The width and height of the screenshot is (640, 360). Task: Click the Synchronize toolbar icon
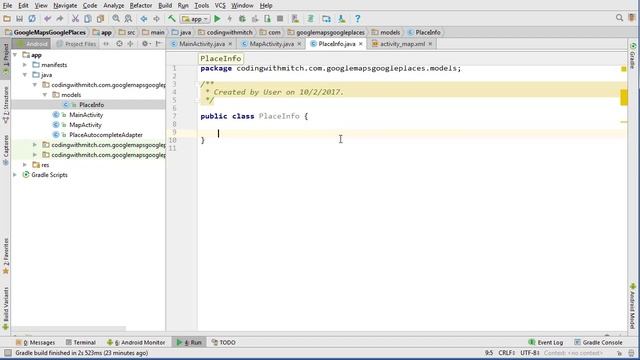(32, 19)
